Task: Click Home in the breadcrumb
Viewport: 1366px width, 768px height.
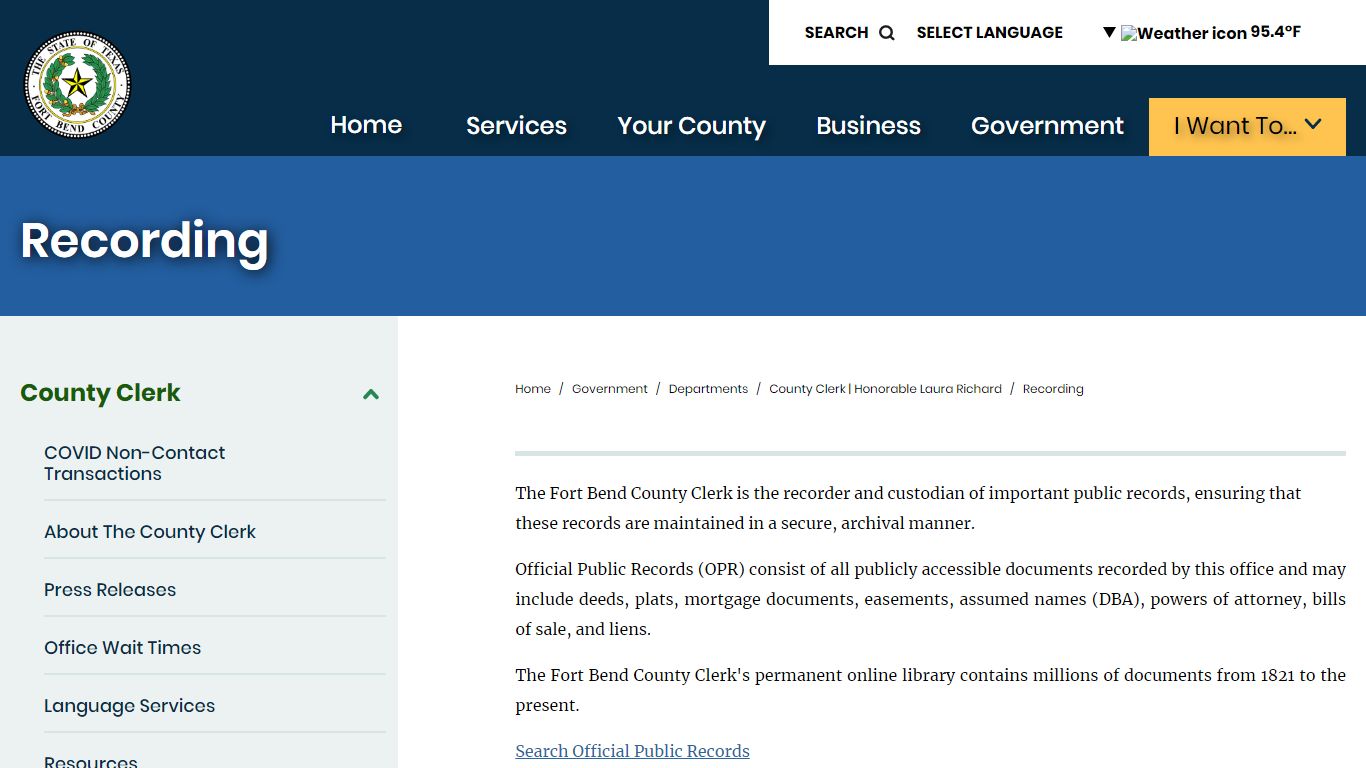Action: 533,389
